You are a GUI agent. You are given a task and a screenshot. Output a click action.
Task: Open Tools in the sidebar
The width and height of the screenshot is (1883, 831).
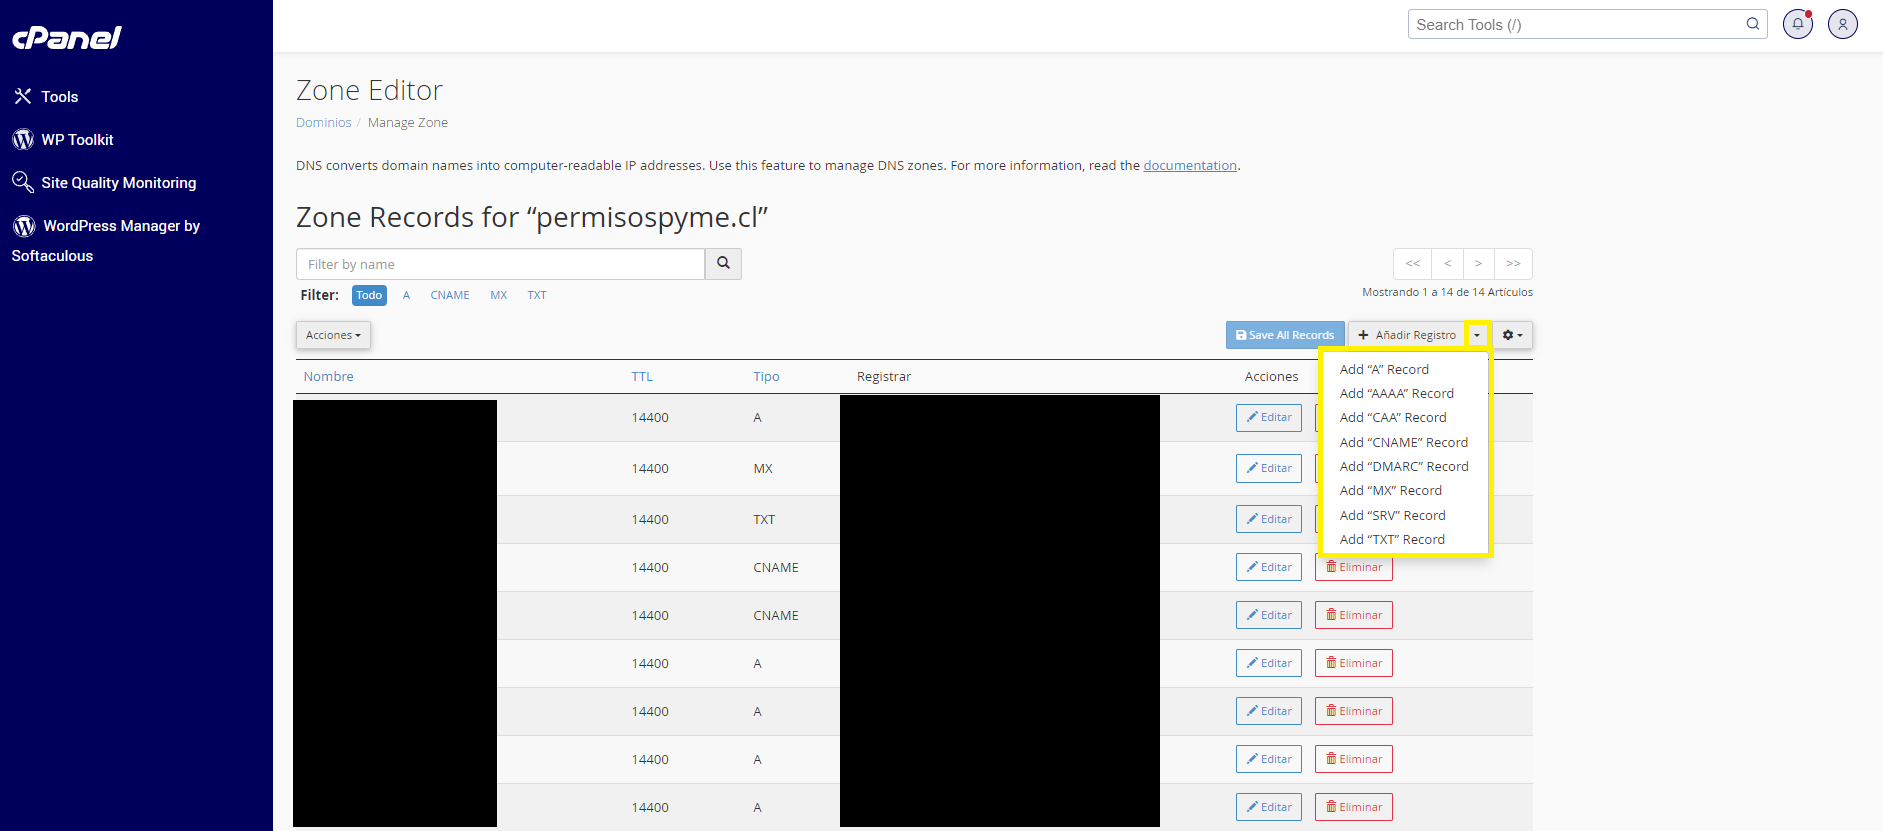pyautogui.click(x=59, y=97)
